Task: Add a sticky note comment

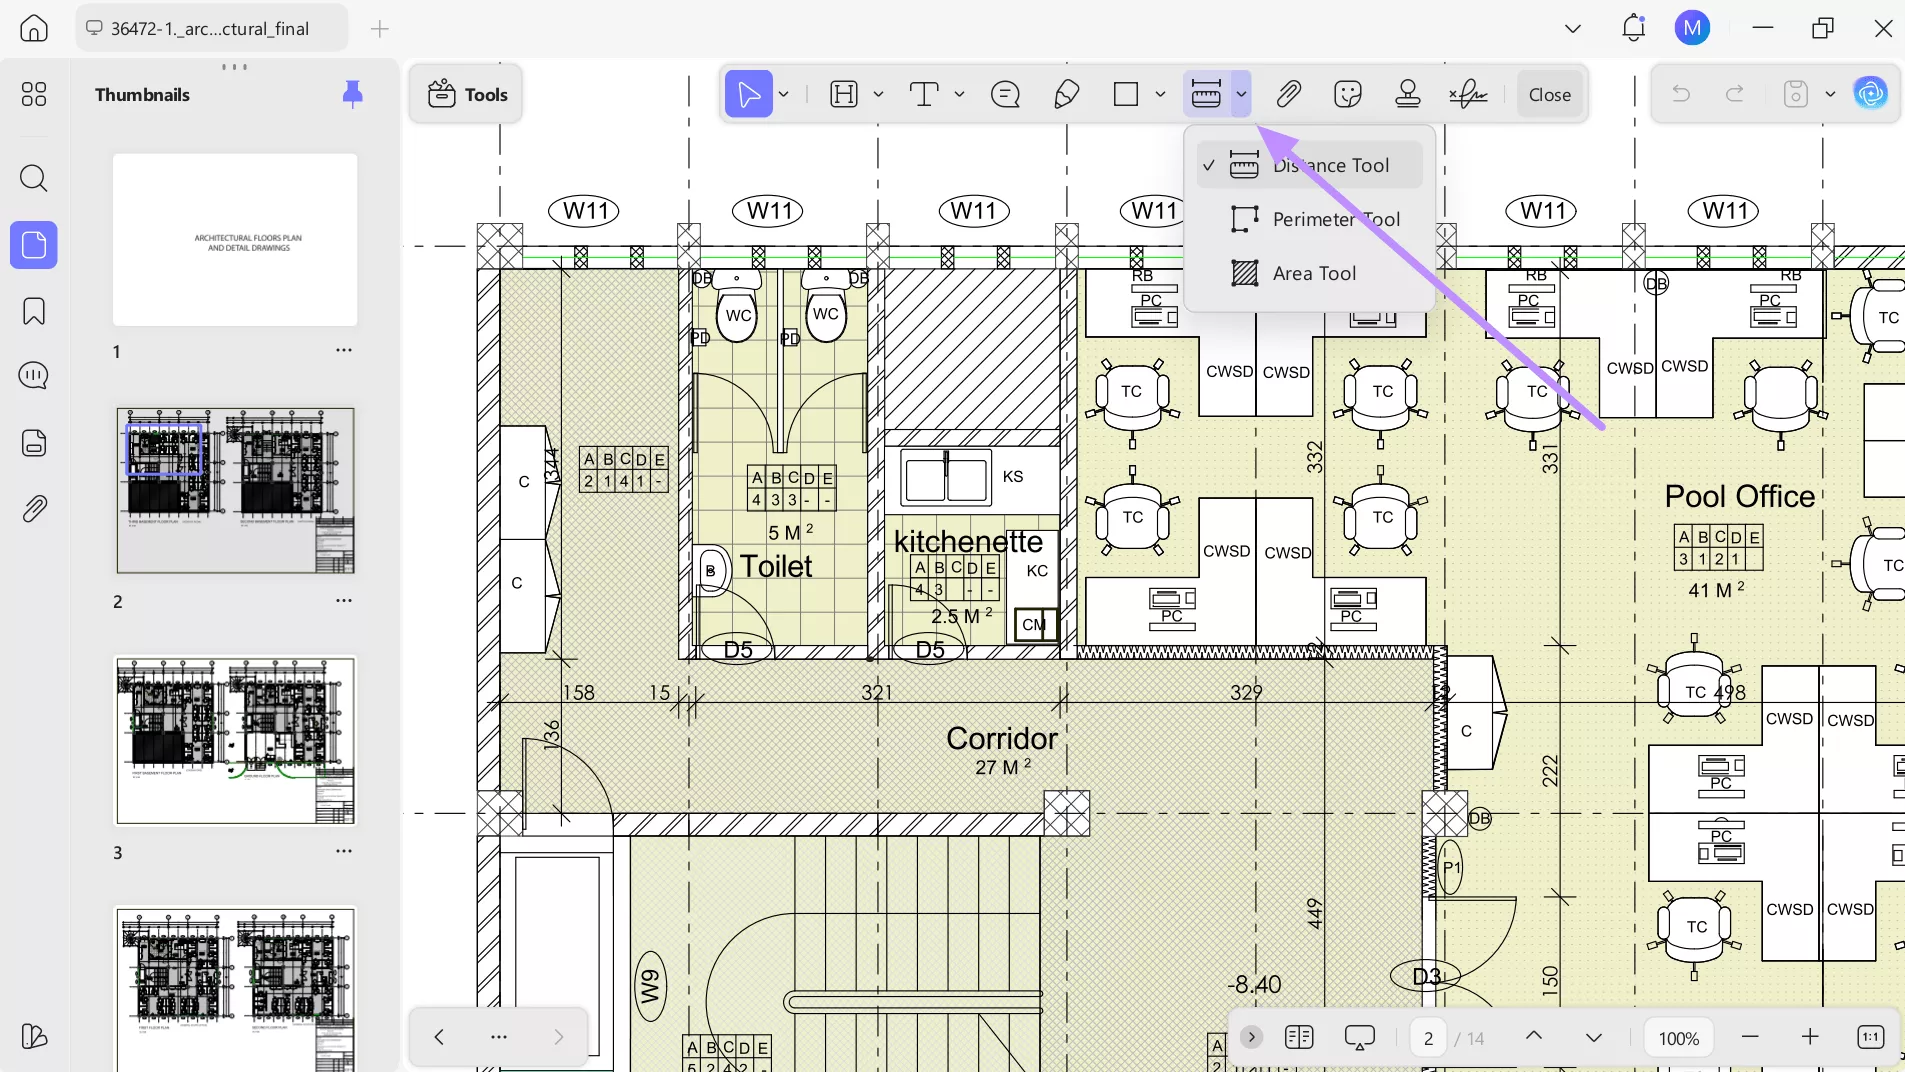Action: click(x=1005, y=95)
